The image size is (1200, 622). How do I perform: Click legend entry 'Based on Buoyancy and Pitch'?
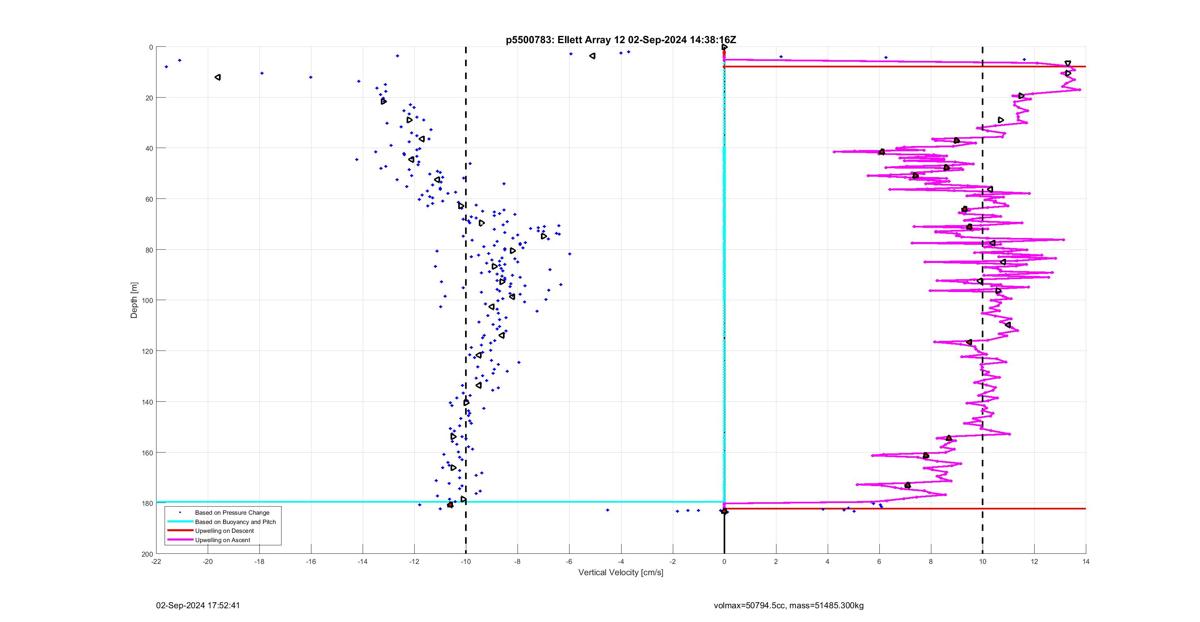pyautogui.click(x=236, y=522)
